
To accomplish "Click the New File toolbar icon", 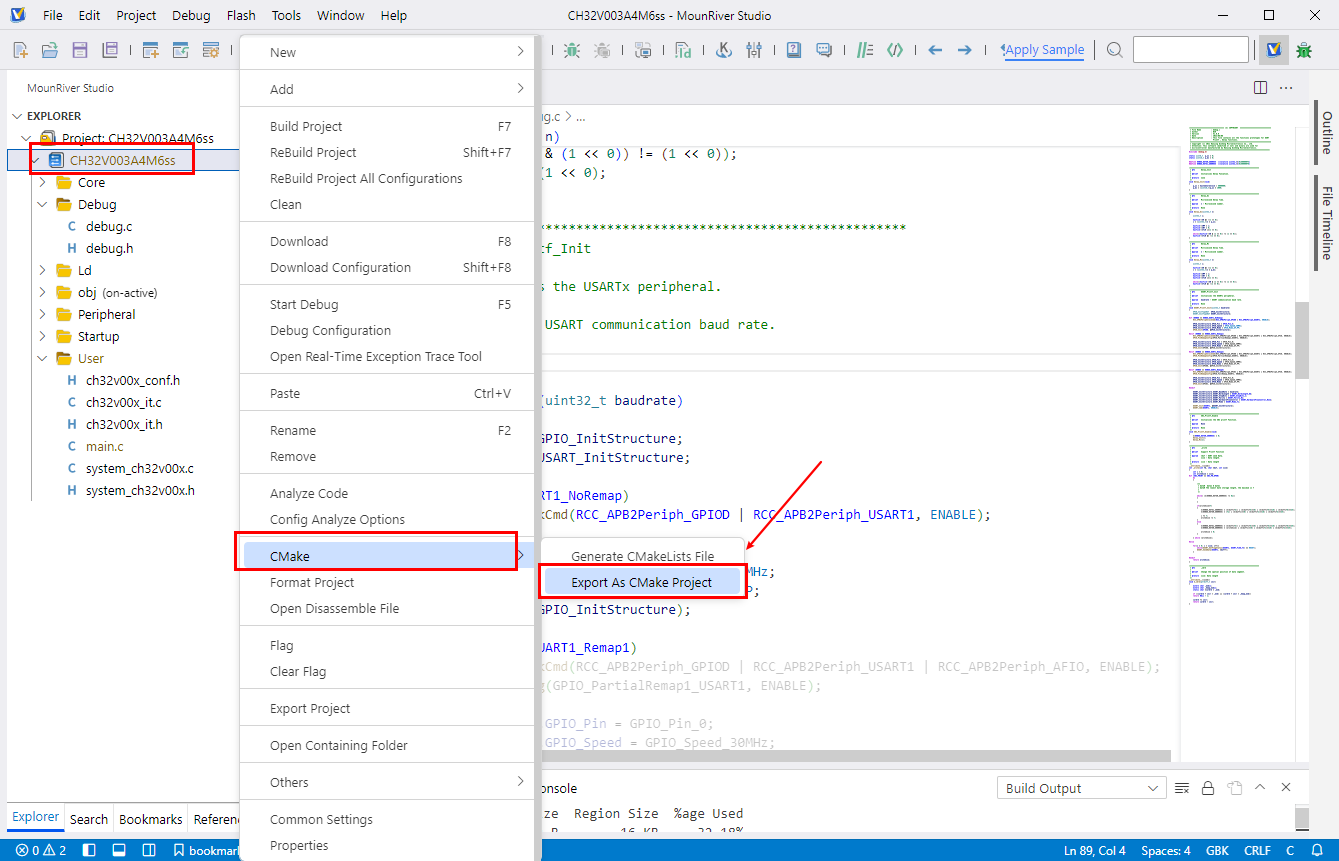I will [x=20, y=50].
